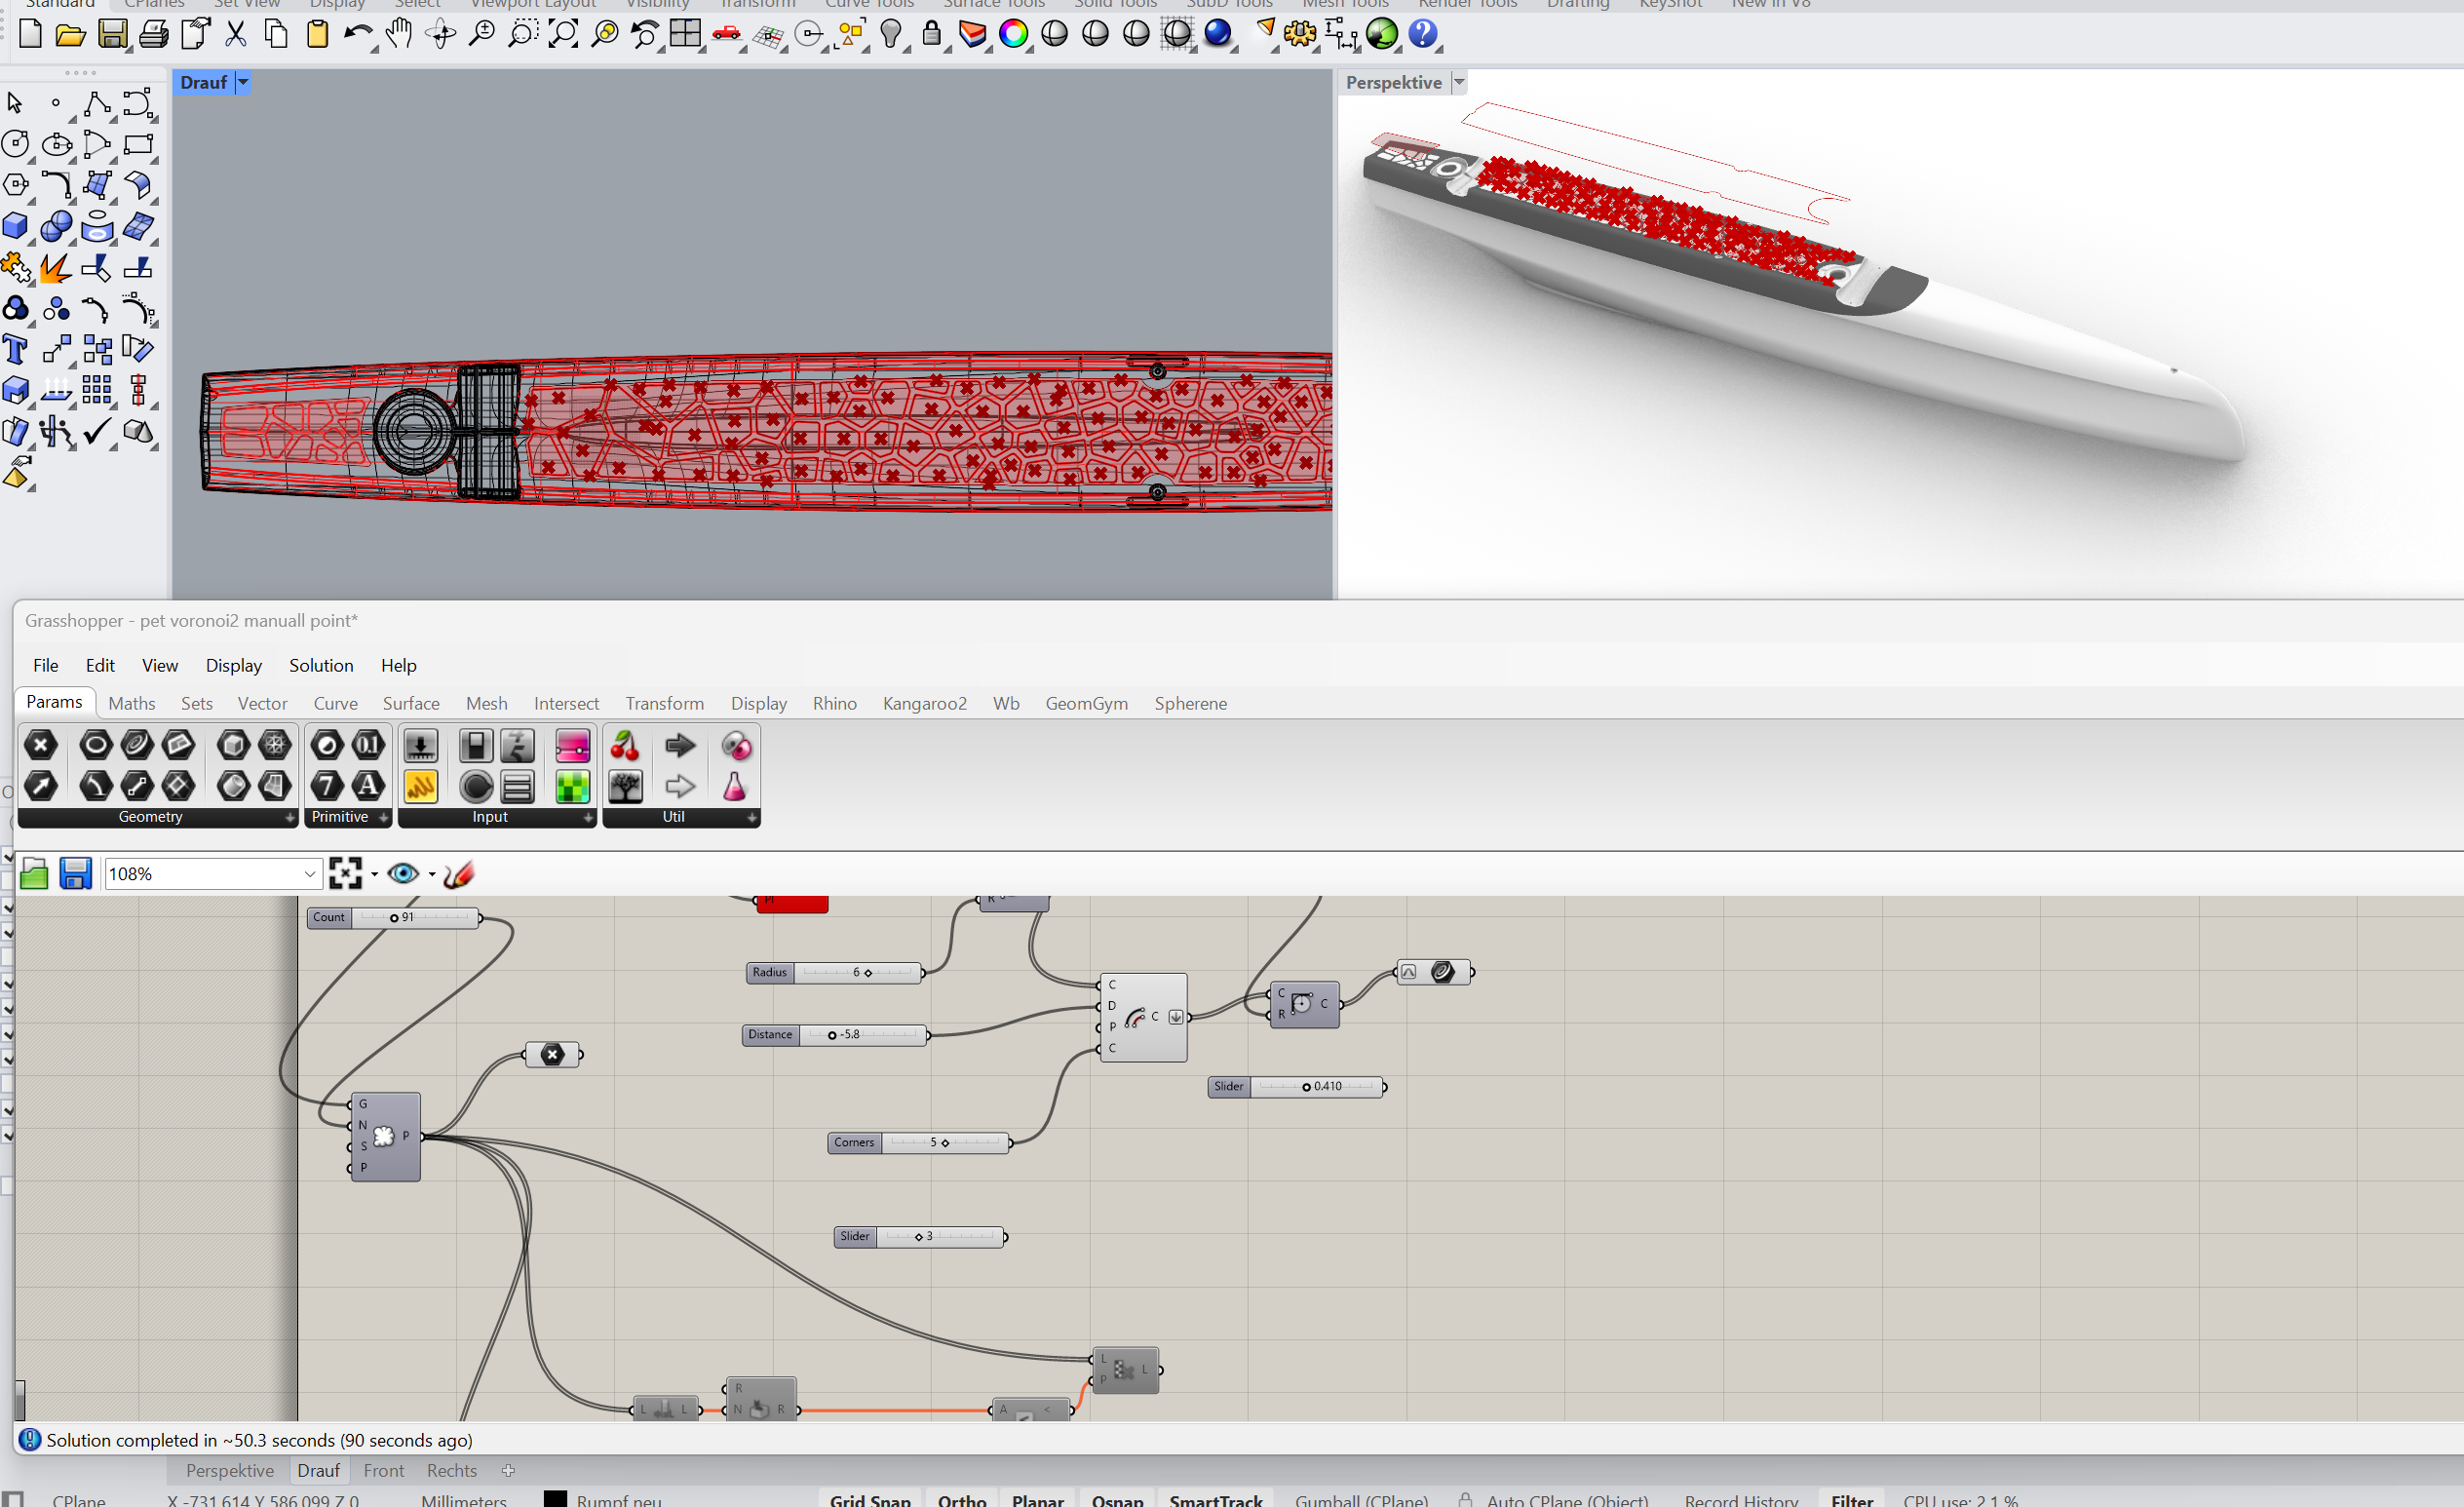The image size is (2464, 1507).
Task: Open the Rhino Options gear icon
Action: [x=1299, y=35]
